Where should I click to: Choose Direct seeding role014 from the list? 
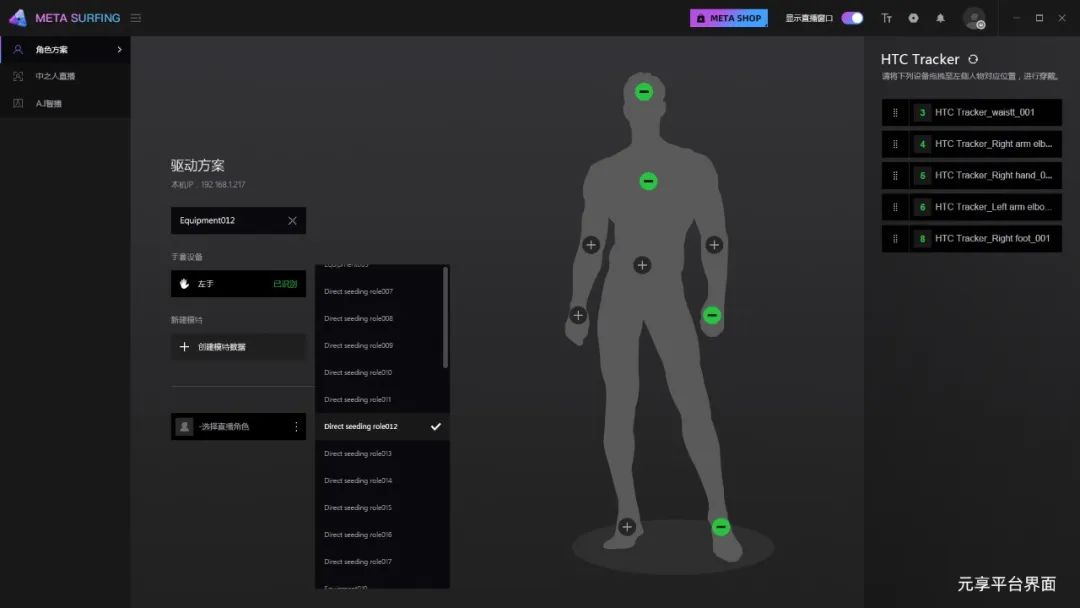coord(358,481)
